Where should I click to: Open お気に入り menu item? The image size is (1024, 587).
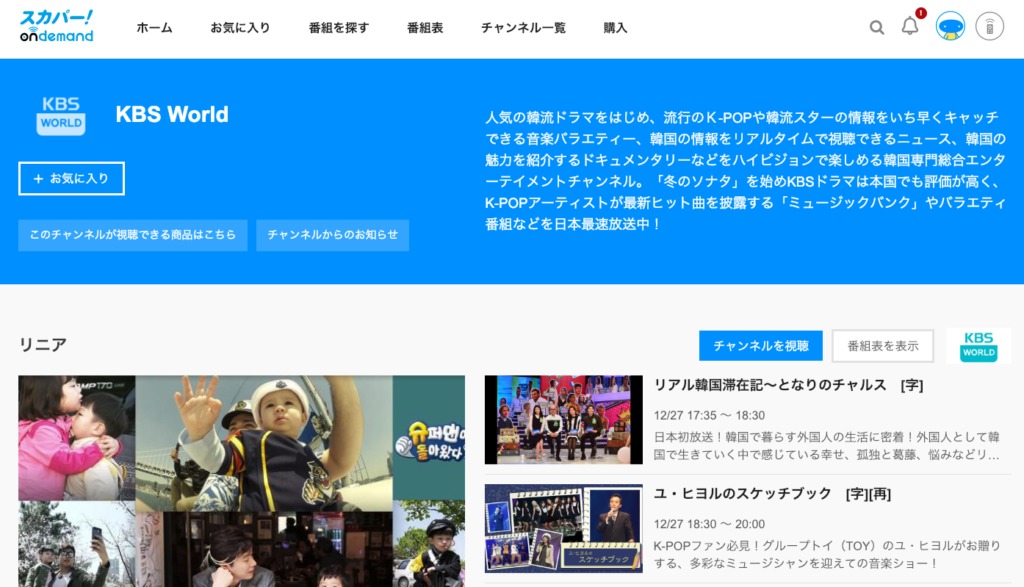(x=240, y=27)
